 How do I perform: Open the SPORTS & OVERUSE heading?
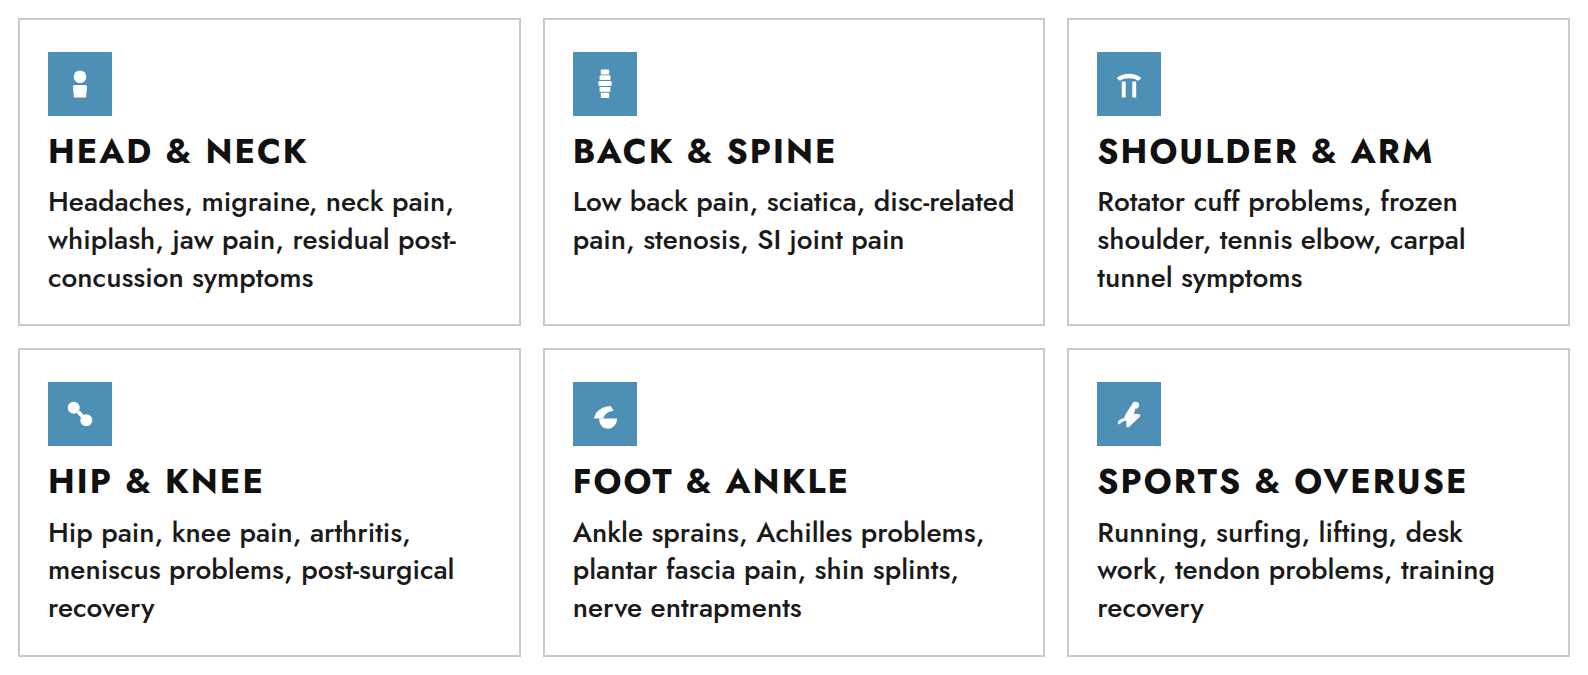(x=1282, y=482)
